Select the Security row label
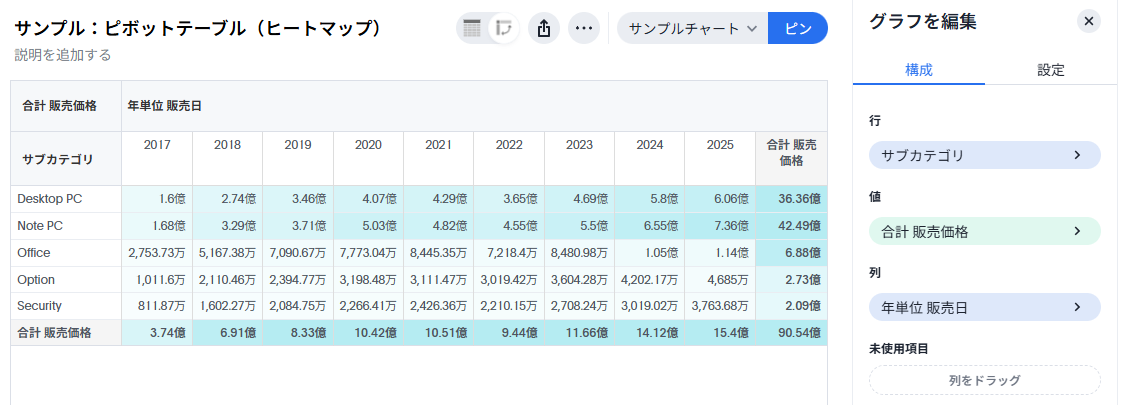 pyautogui.click(x=42, y=306)
